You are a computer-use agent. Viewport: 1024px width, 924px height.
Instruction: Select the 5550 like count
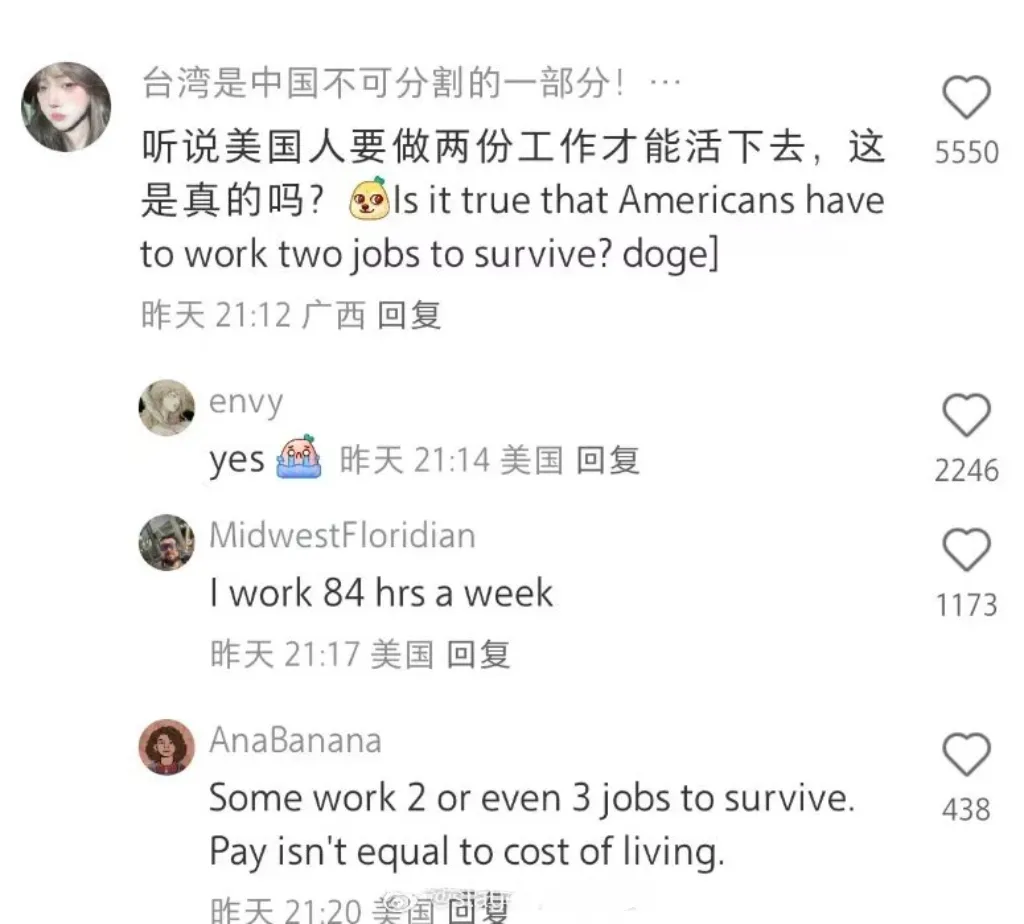click(x=967, y=152)
